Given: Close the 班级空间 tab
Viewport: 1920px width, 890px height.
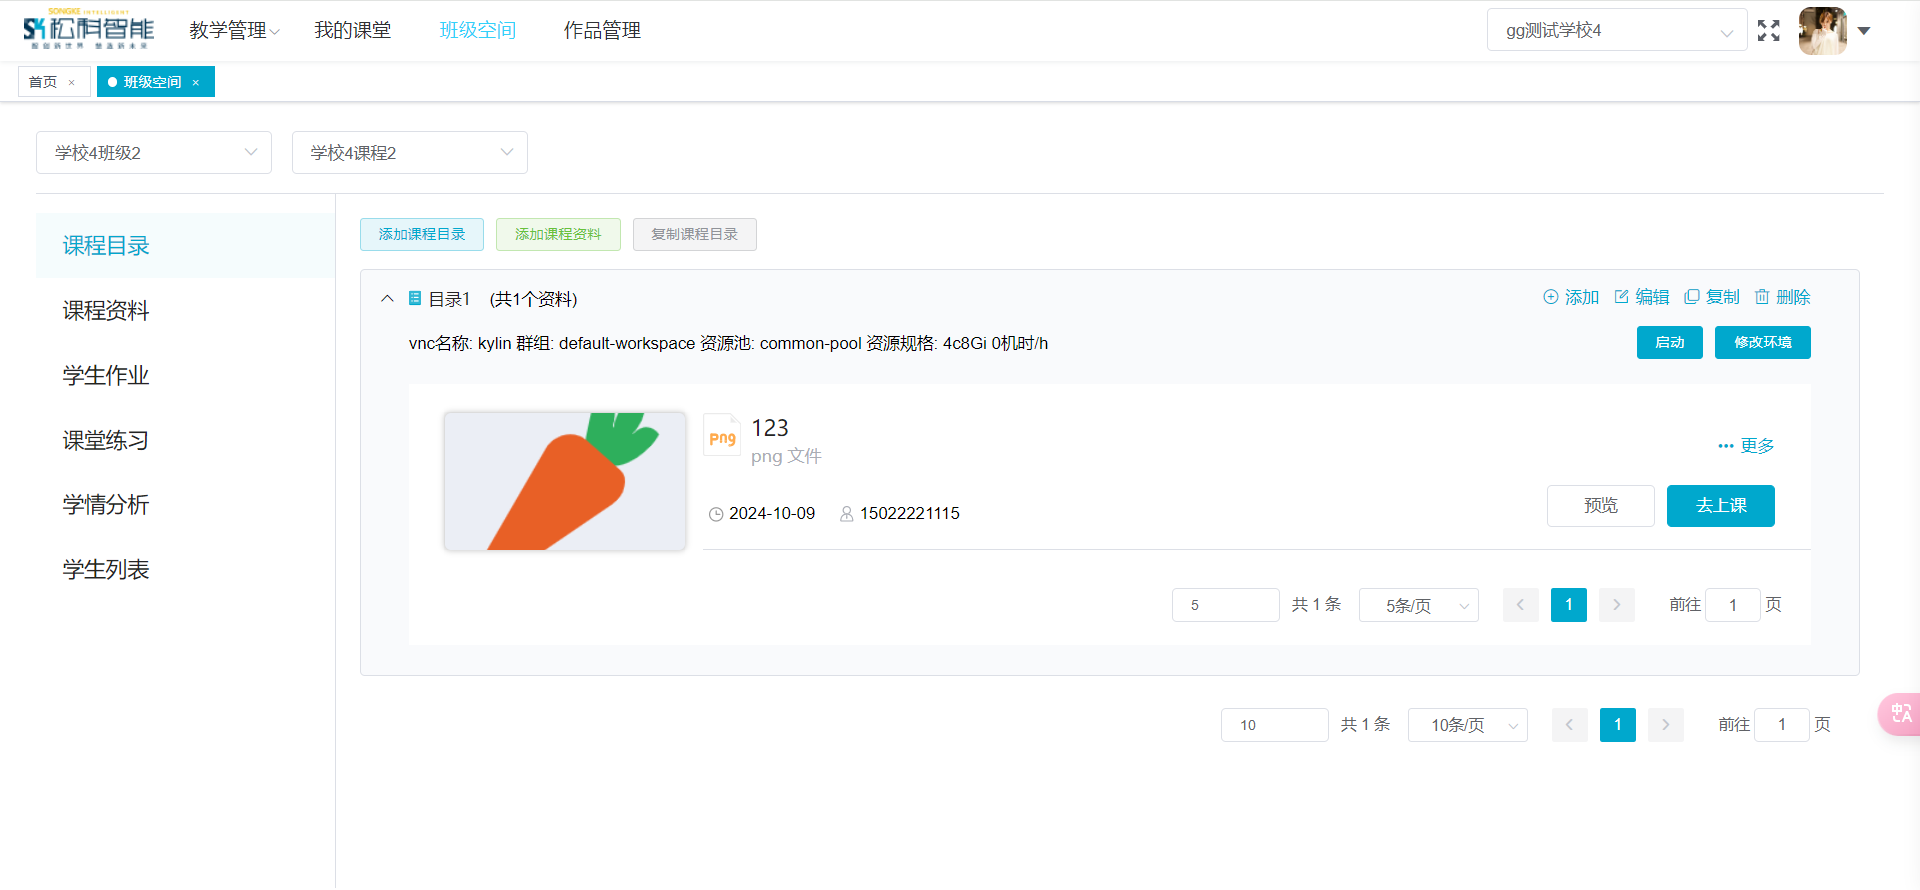Looking at the screenshot, I should coord(196,83).
